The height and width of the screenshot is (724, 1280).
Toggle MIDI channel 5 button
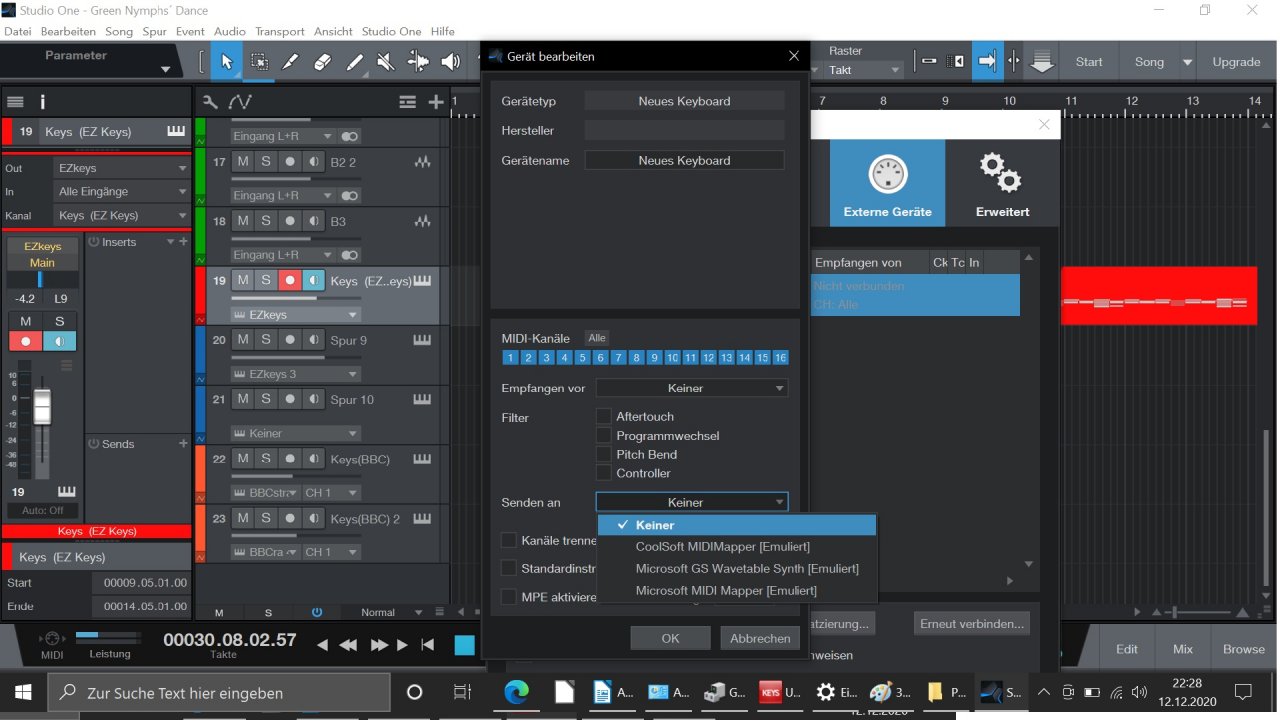coord(583,357)
